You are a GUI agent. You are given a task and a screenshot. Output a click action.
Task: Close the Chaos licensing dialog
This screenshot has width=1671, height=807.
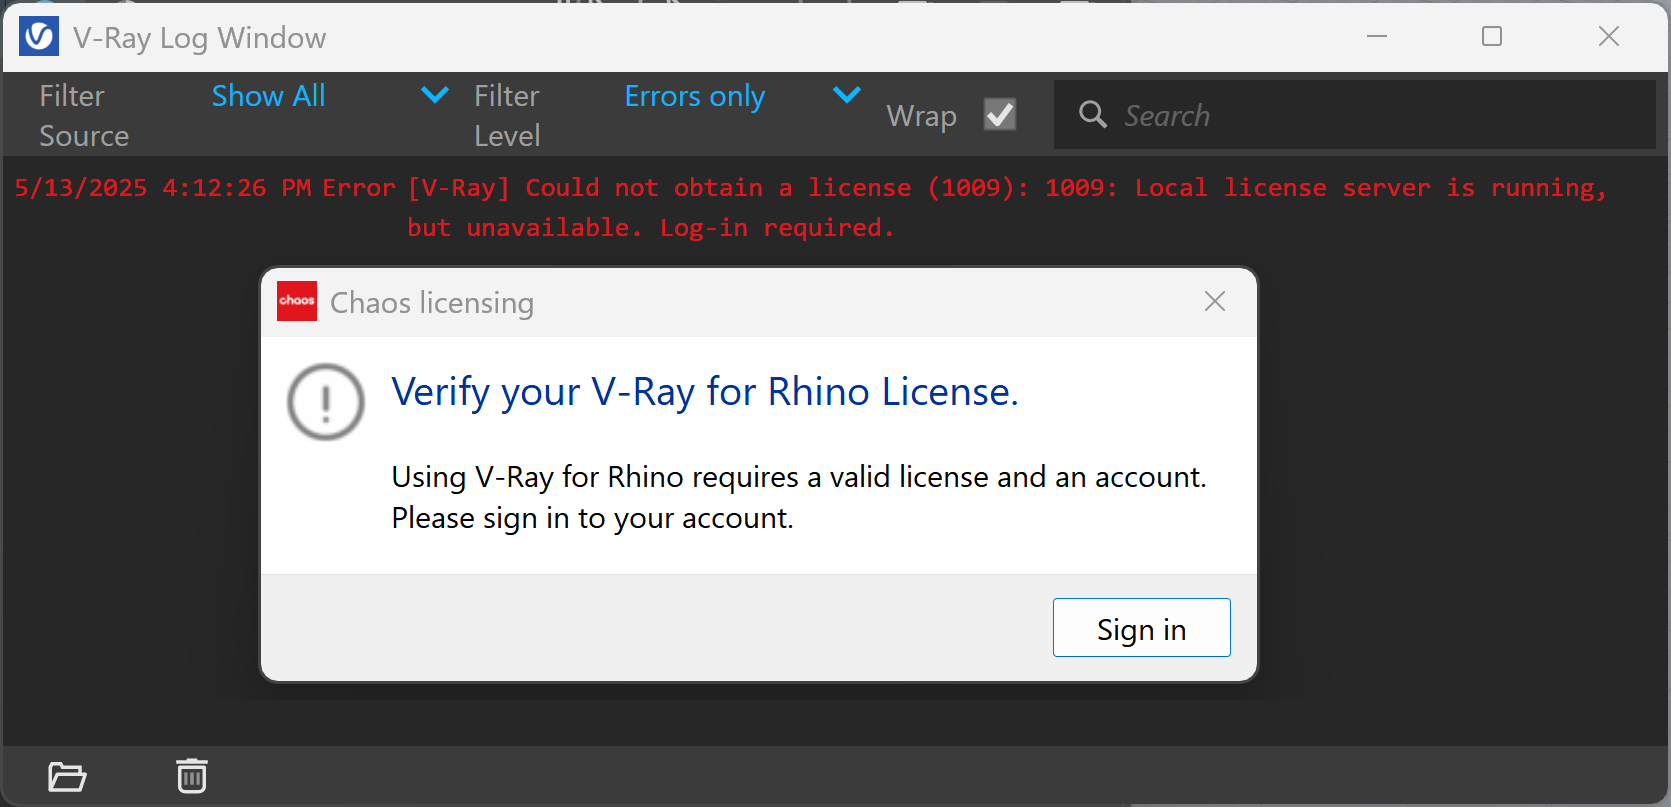pos(1215,301)
